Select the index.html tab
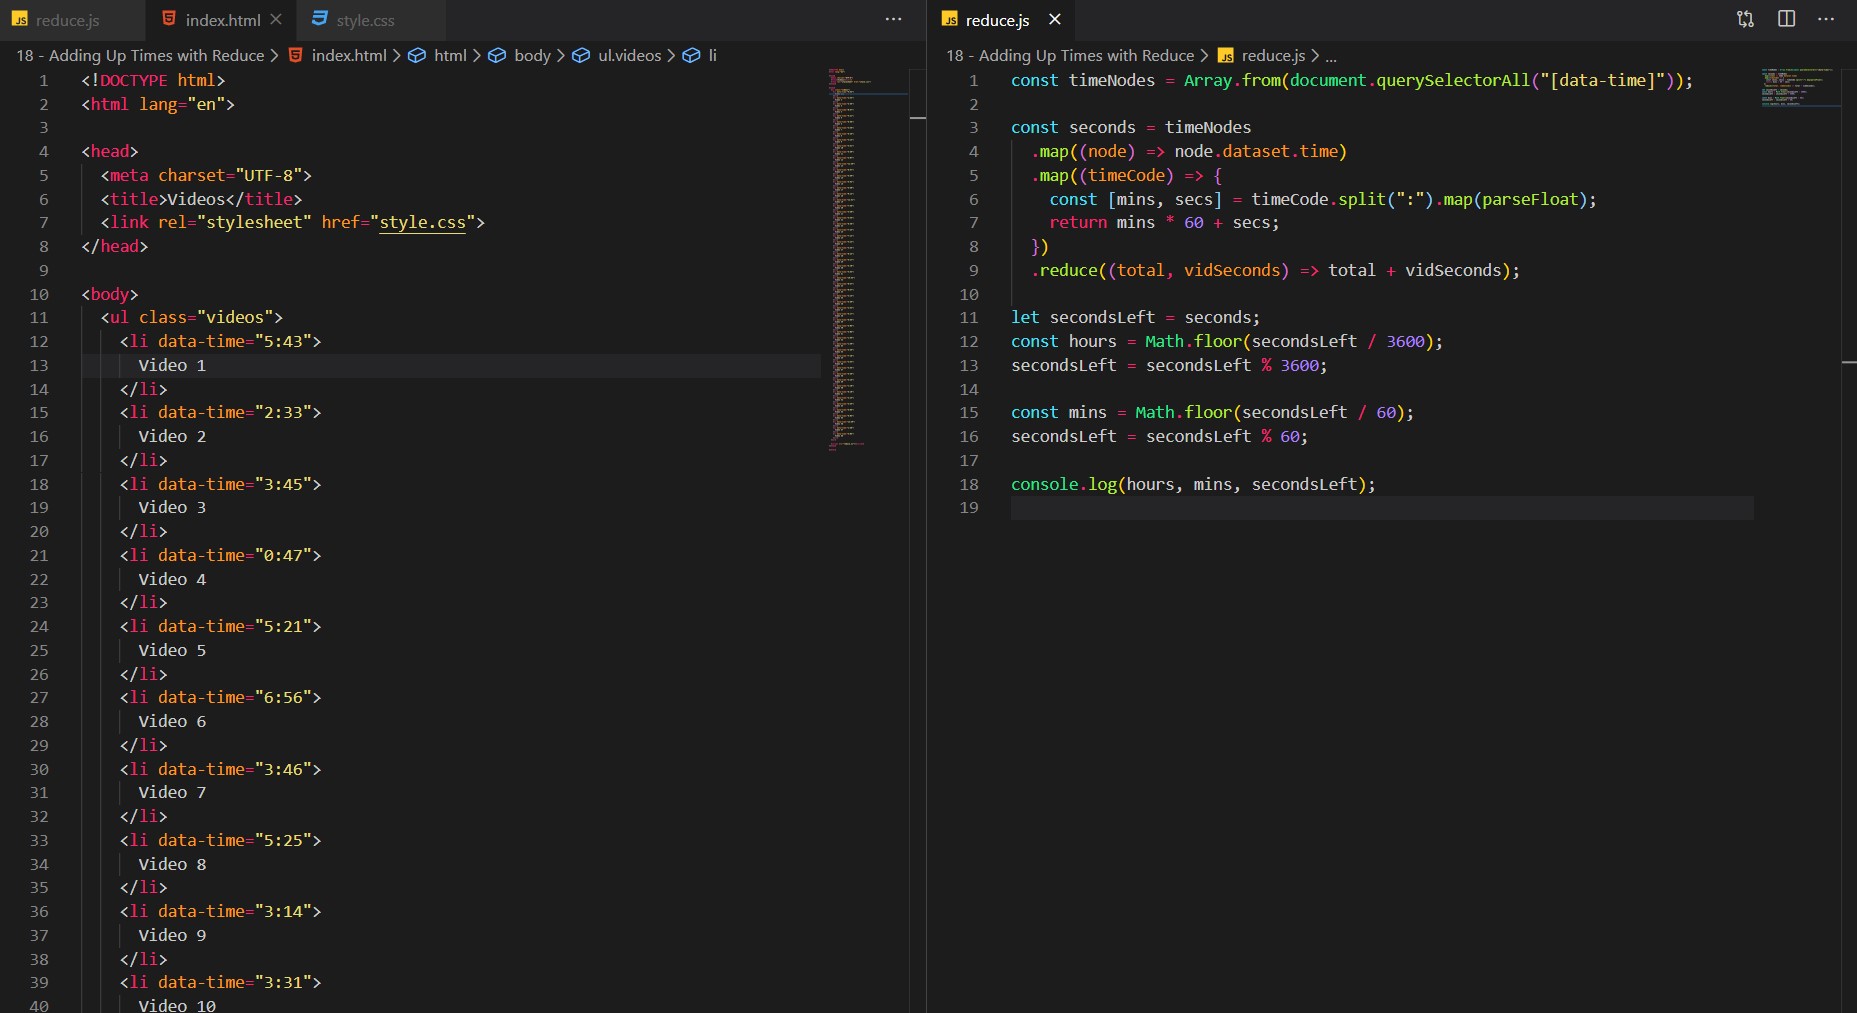Screen dimensions: 1857x1013 (222, 20)
